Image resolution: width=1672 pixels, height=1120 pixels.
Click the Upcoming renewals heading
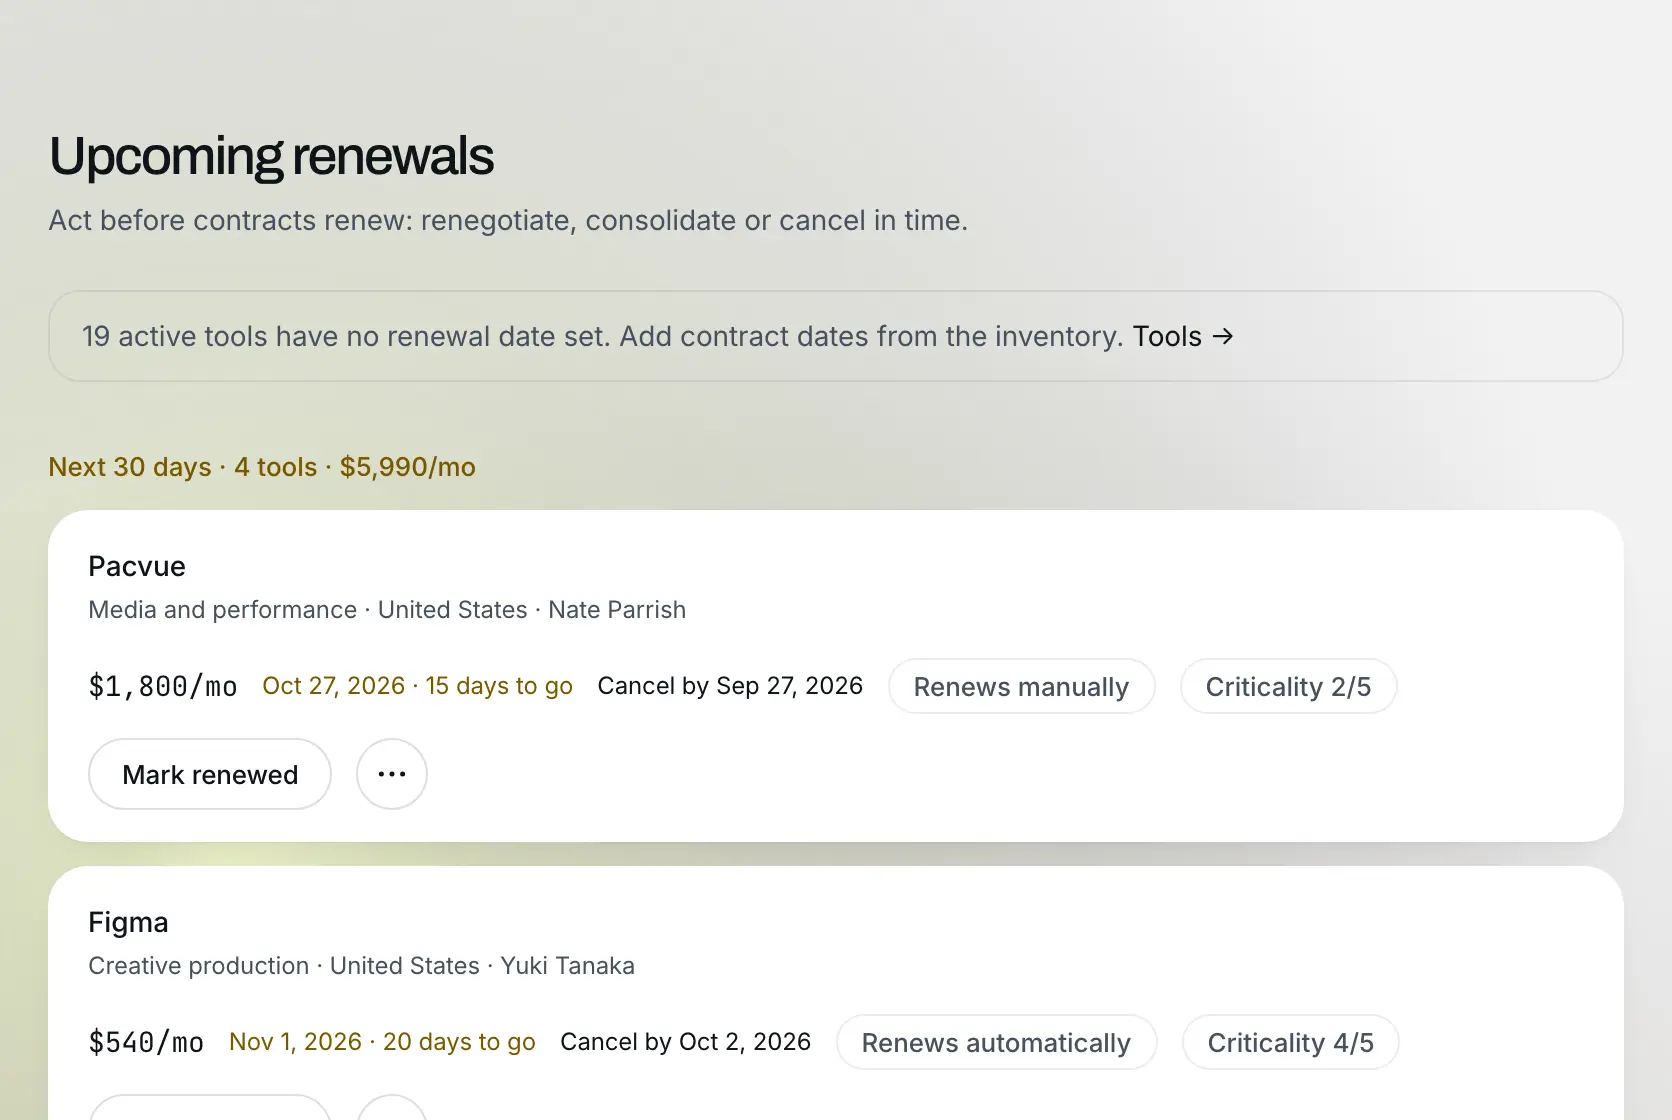(271, 156)
